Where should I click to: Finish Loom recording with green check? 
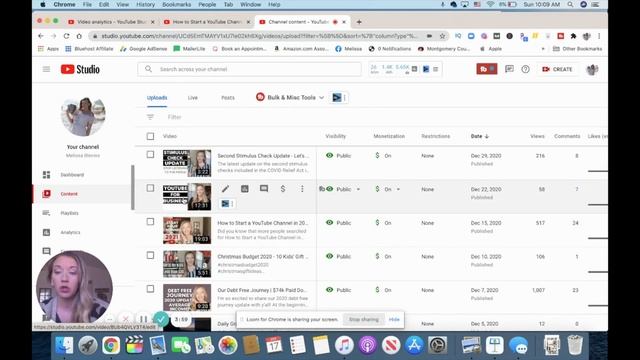coord(161,319)
